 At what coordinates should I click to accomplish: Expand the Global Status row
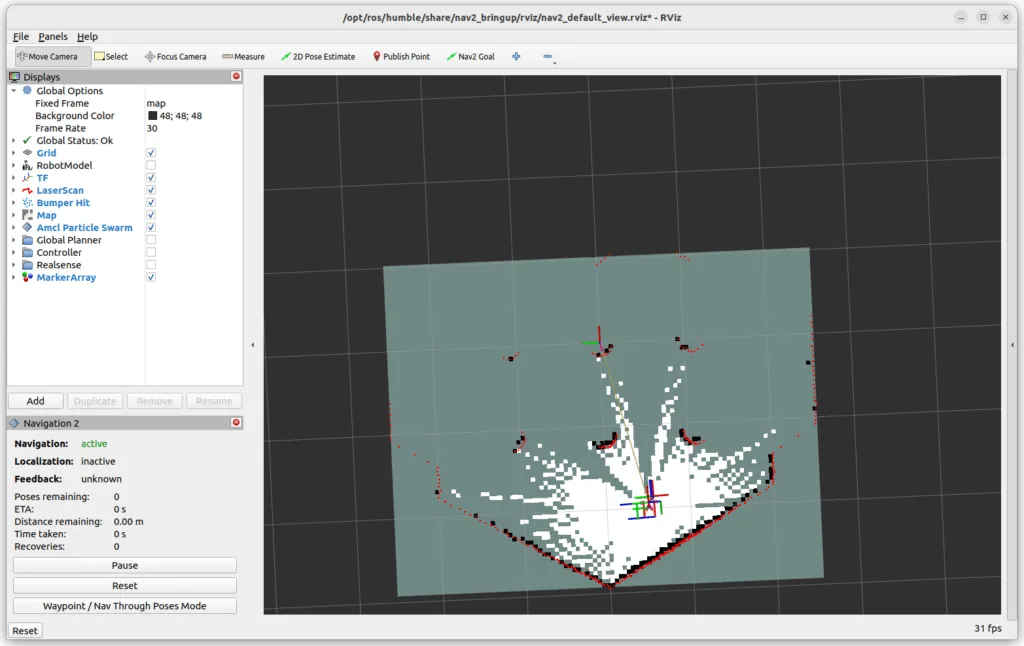(x=14, y=140)
